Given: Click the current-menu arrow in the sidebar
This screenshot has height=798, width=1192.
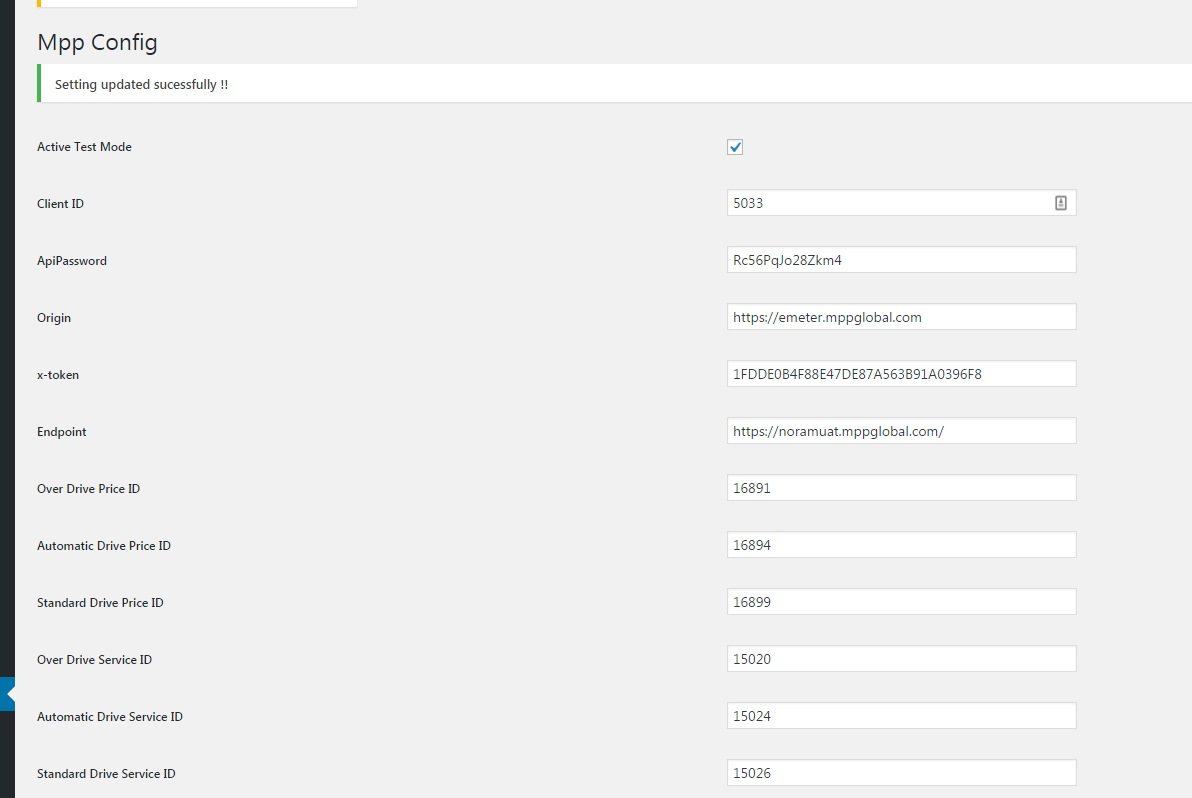Looking at the screenshot, I should (x=10, y=694).
